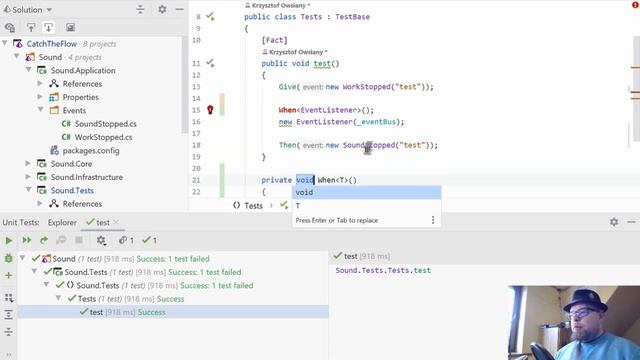Click the repeat previous run icon
Viewport: 640px width, 360px height.
coord(44,240)
